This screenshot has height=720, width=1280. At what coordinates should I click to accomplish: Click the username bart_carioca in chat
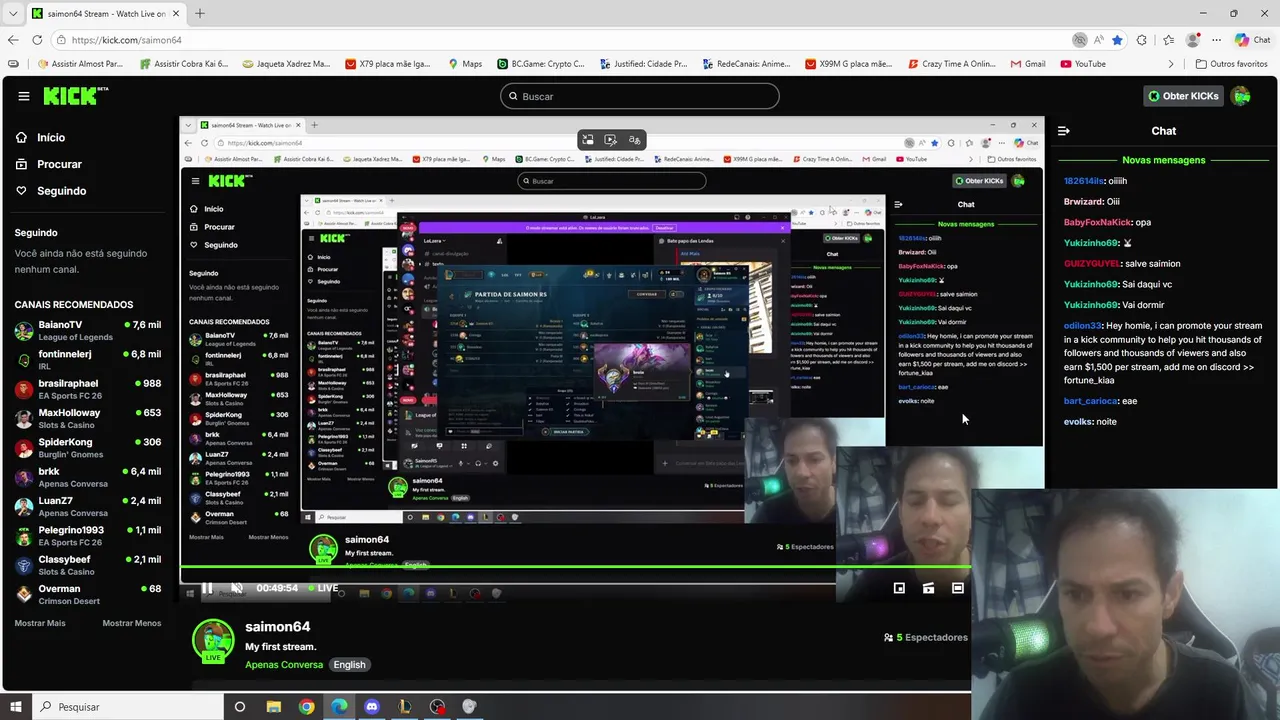pos(1091,401)
